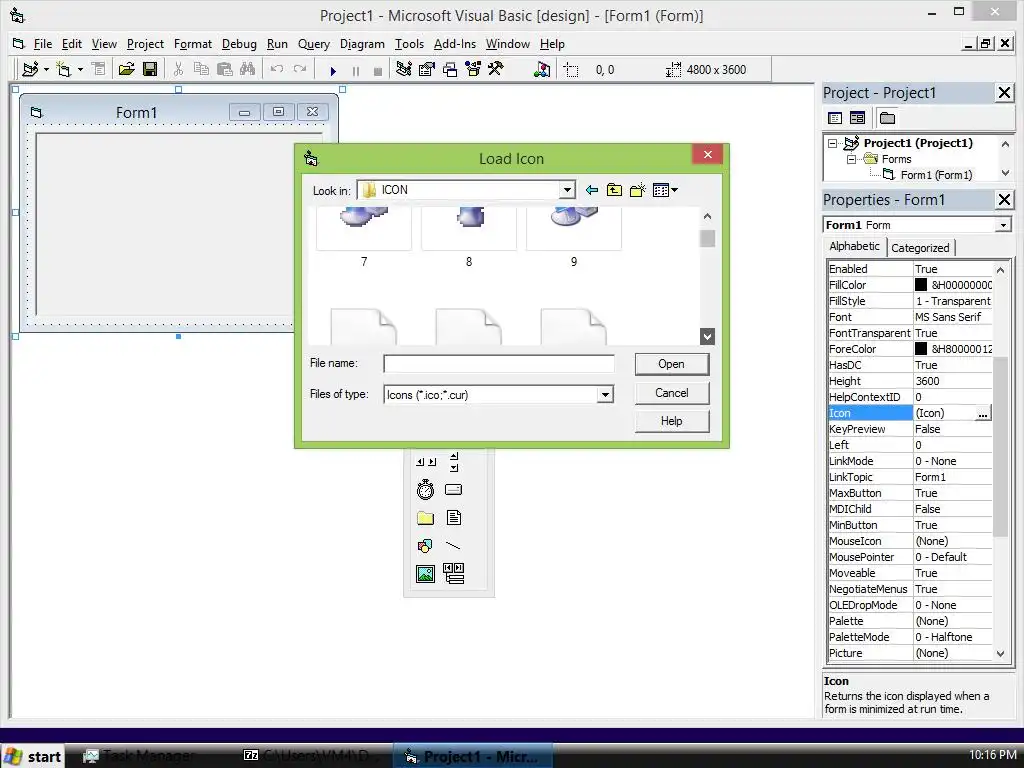Open the Menu Editor from the toolbar

click(x=99, y=69)
